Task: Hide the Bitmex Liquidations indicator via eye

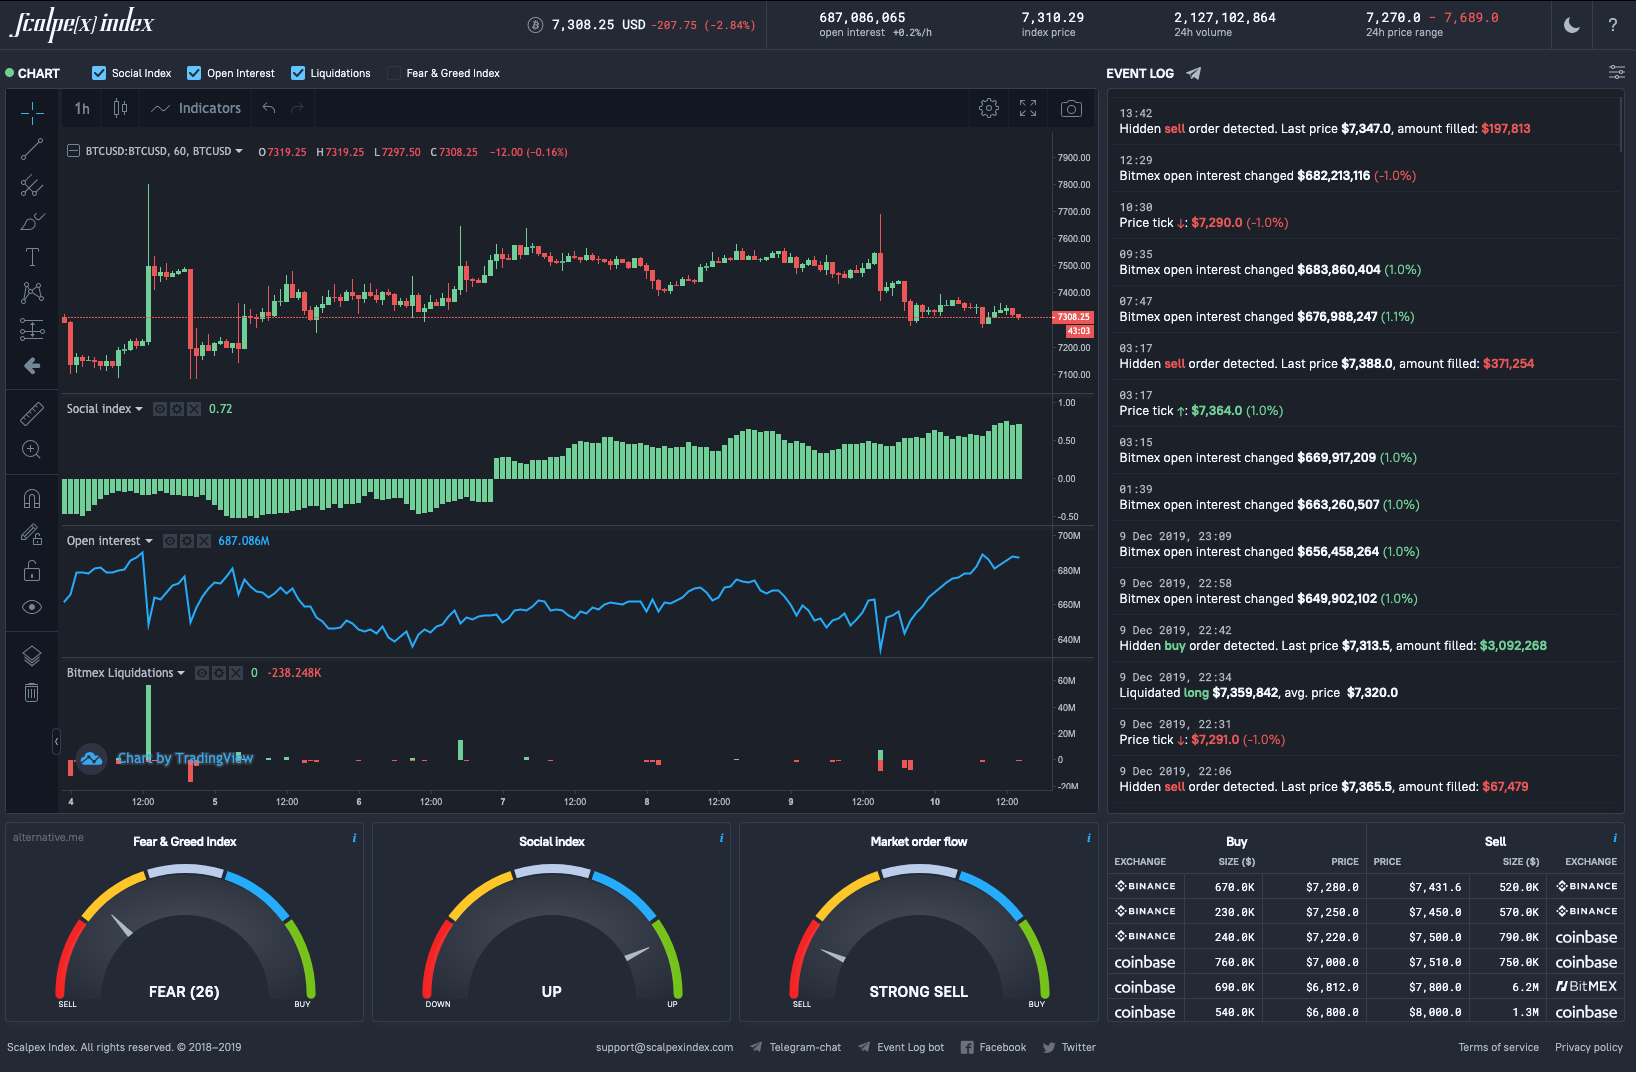Action: tap(202, 673)
